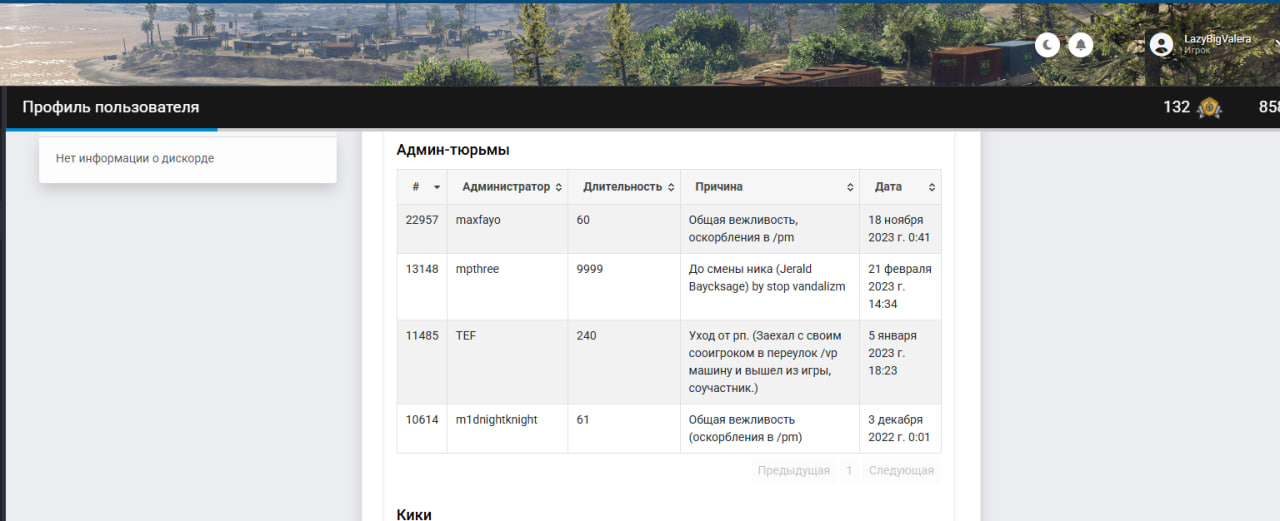Click date 21 февраля 2023 г. 14:34

(x=900, y=286)
